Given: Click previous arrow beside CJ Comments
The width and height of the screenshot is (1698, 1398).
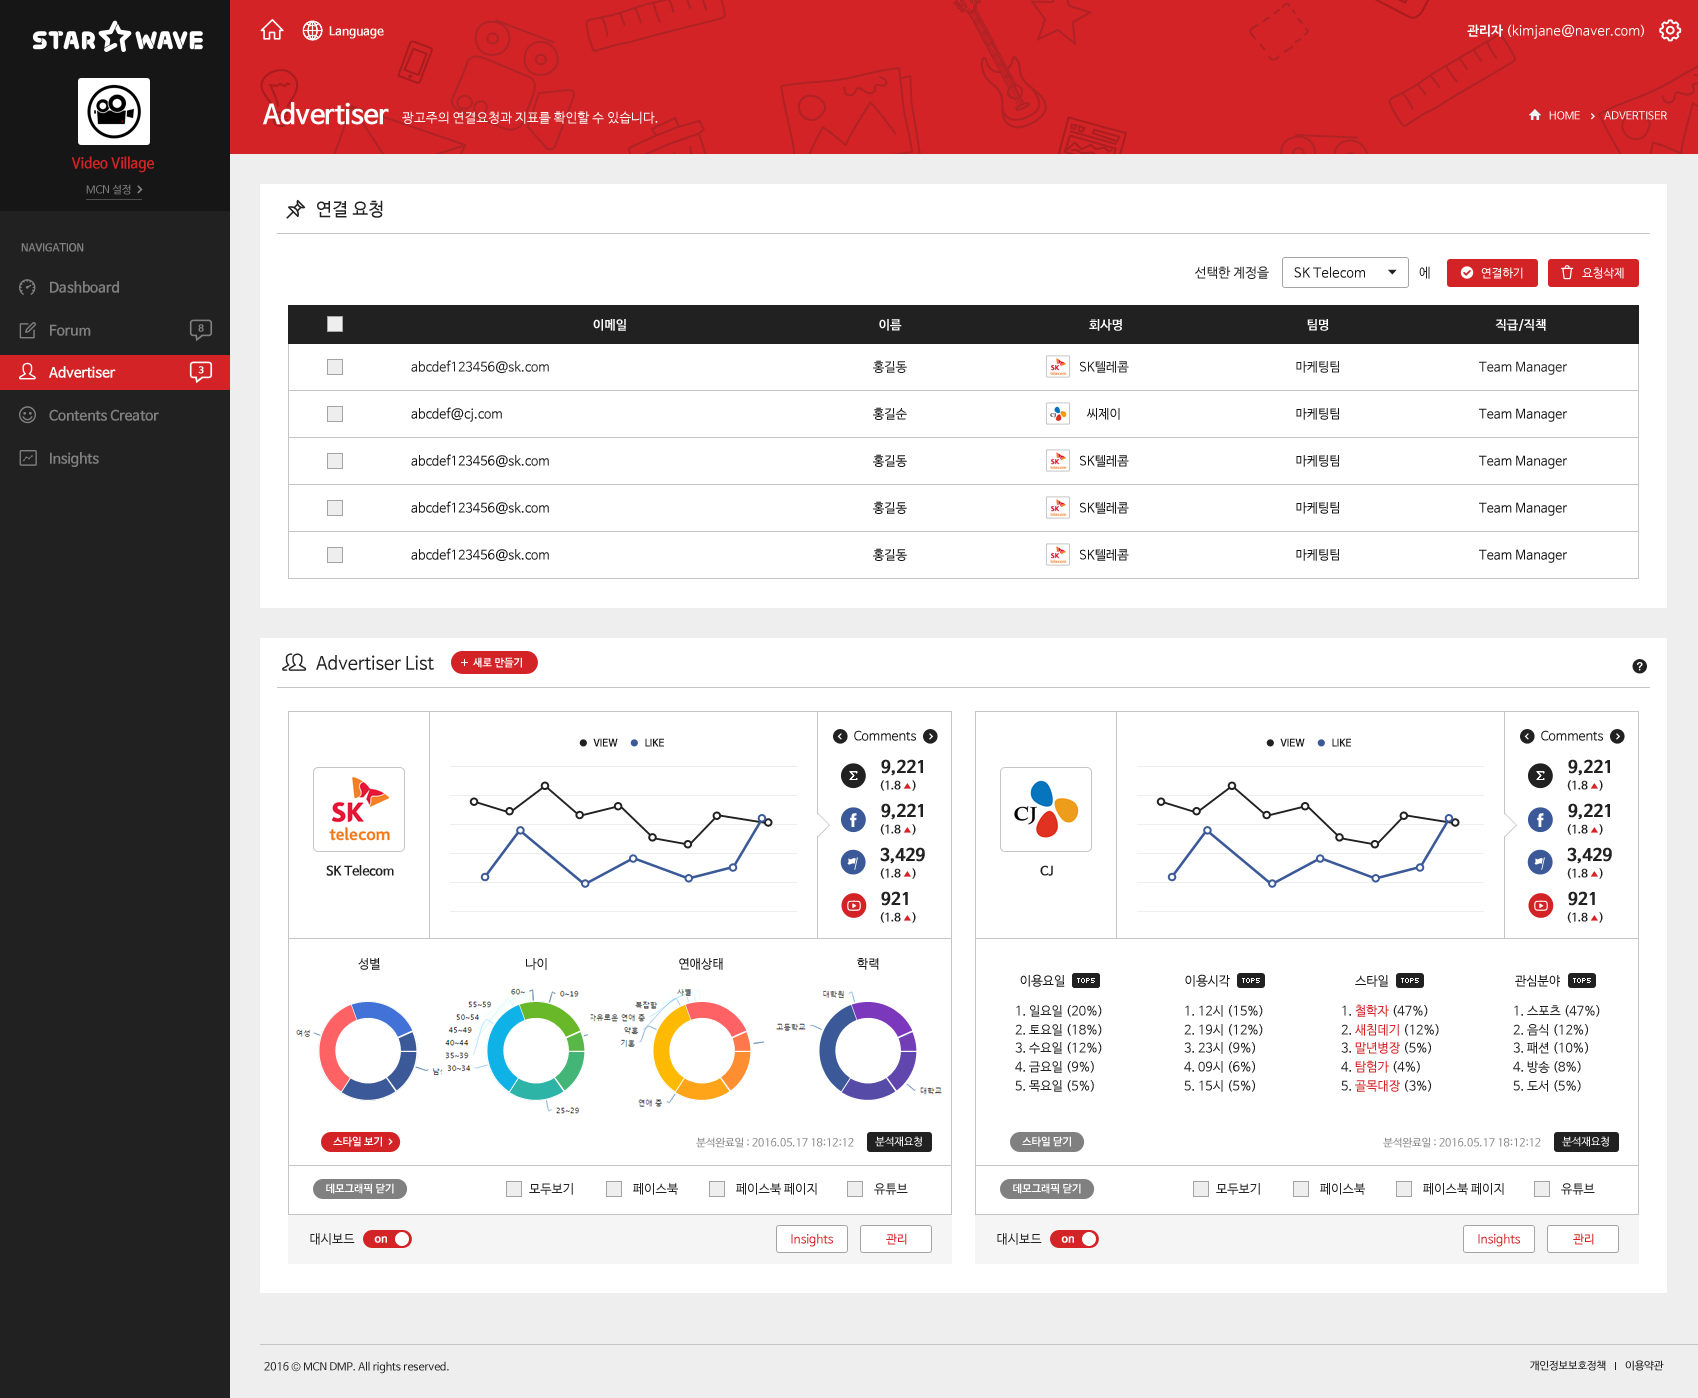Looking at the screenshot, I should click(x=1527, y=736).
